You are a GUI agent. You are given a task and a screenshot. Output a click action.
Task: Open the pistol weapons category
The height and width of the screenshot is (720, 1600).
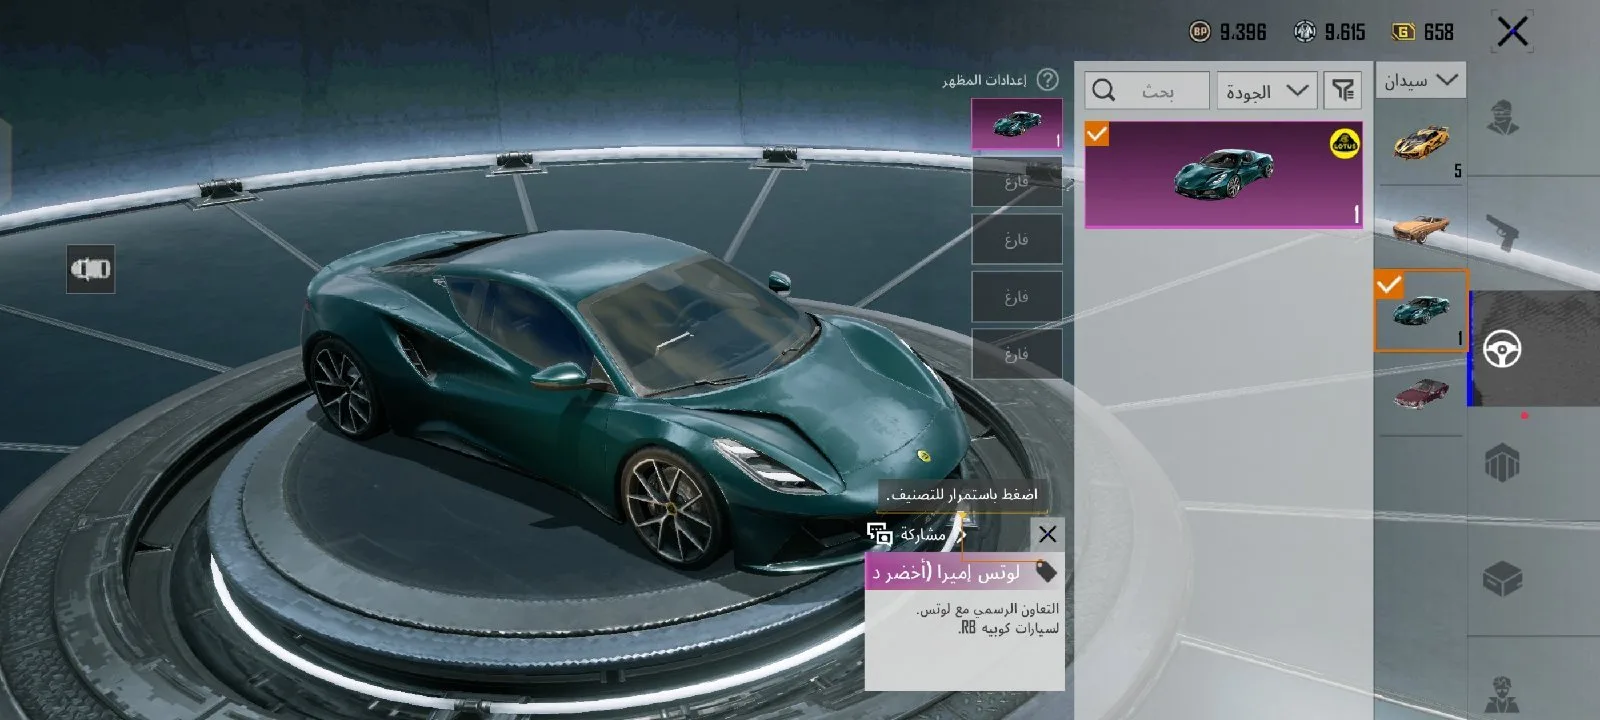pos(1503,234)
